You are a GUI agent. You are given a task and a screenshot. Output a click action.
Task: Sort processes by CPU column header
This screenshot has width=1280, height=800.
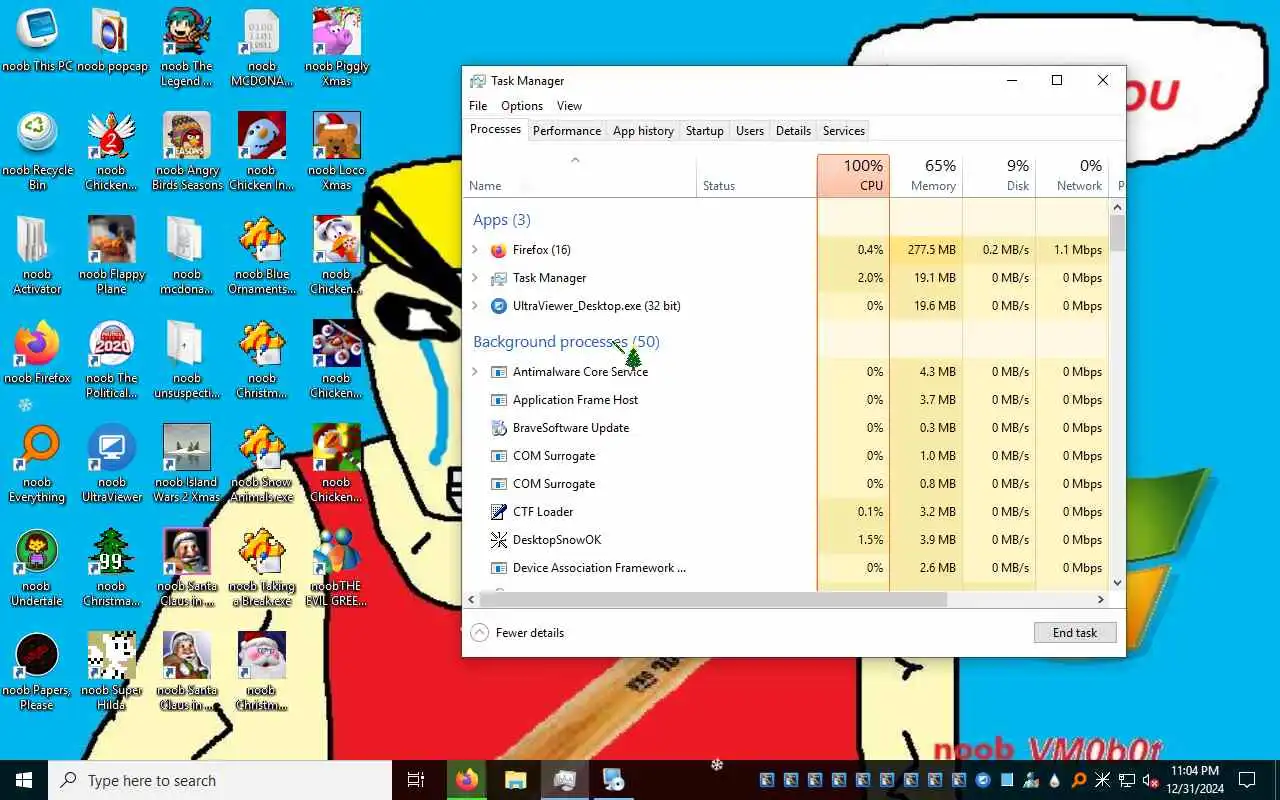(x=853, y=176)
